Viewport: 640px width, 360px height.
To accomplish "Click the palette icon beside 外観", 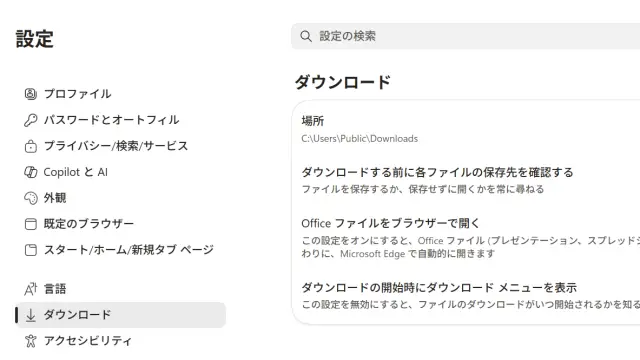I will coord(31,198).
